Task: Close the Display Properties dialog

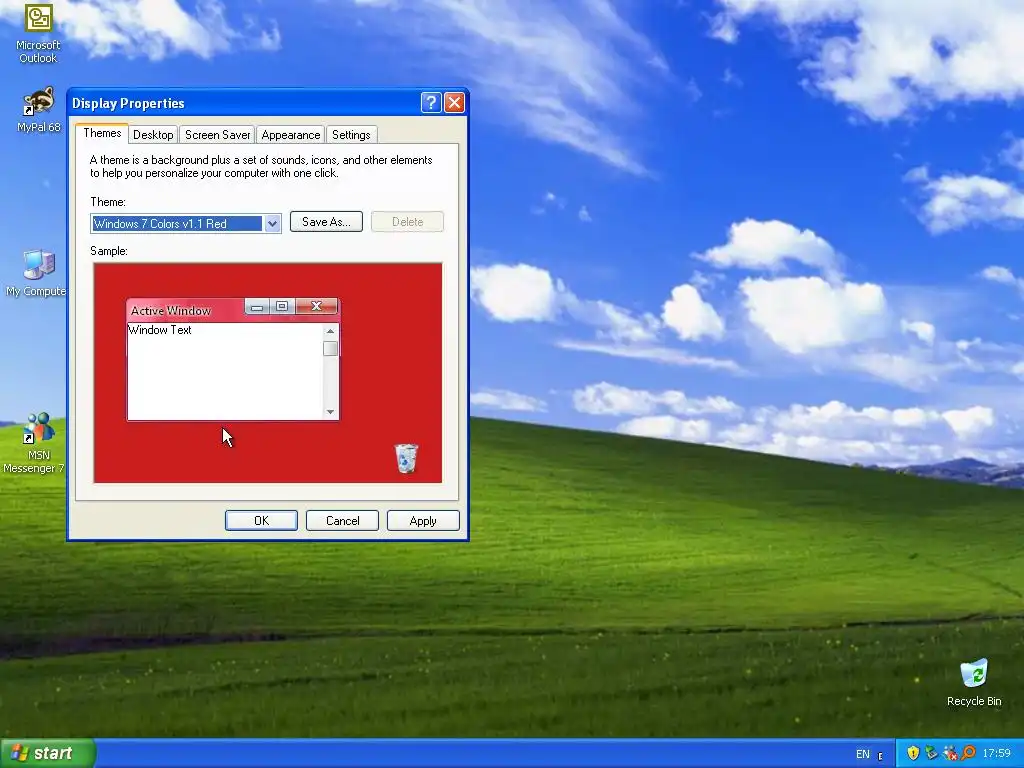Action: click(x=454, y=103)
